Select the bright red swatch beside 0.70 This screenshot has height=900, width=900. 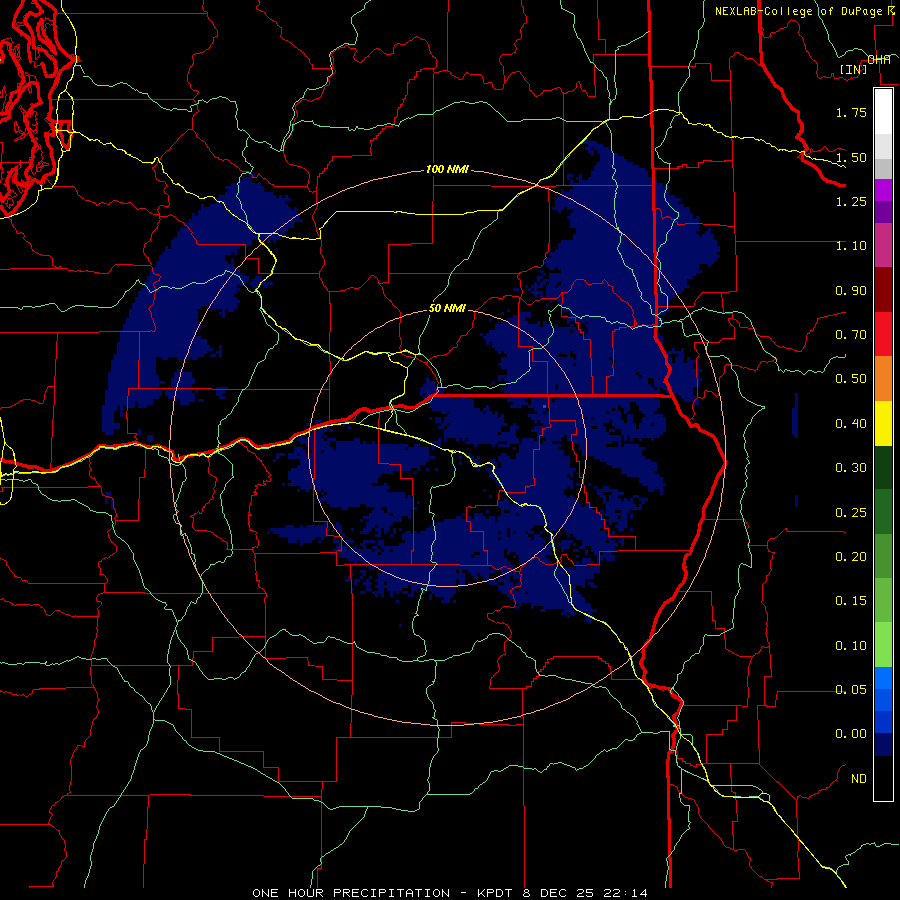pyautogui.click(x=883, y=334)
